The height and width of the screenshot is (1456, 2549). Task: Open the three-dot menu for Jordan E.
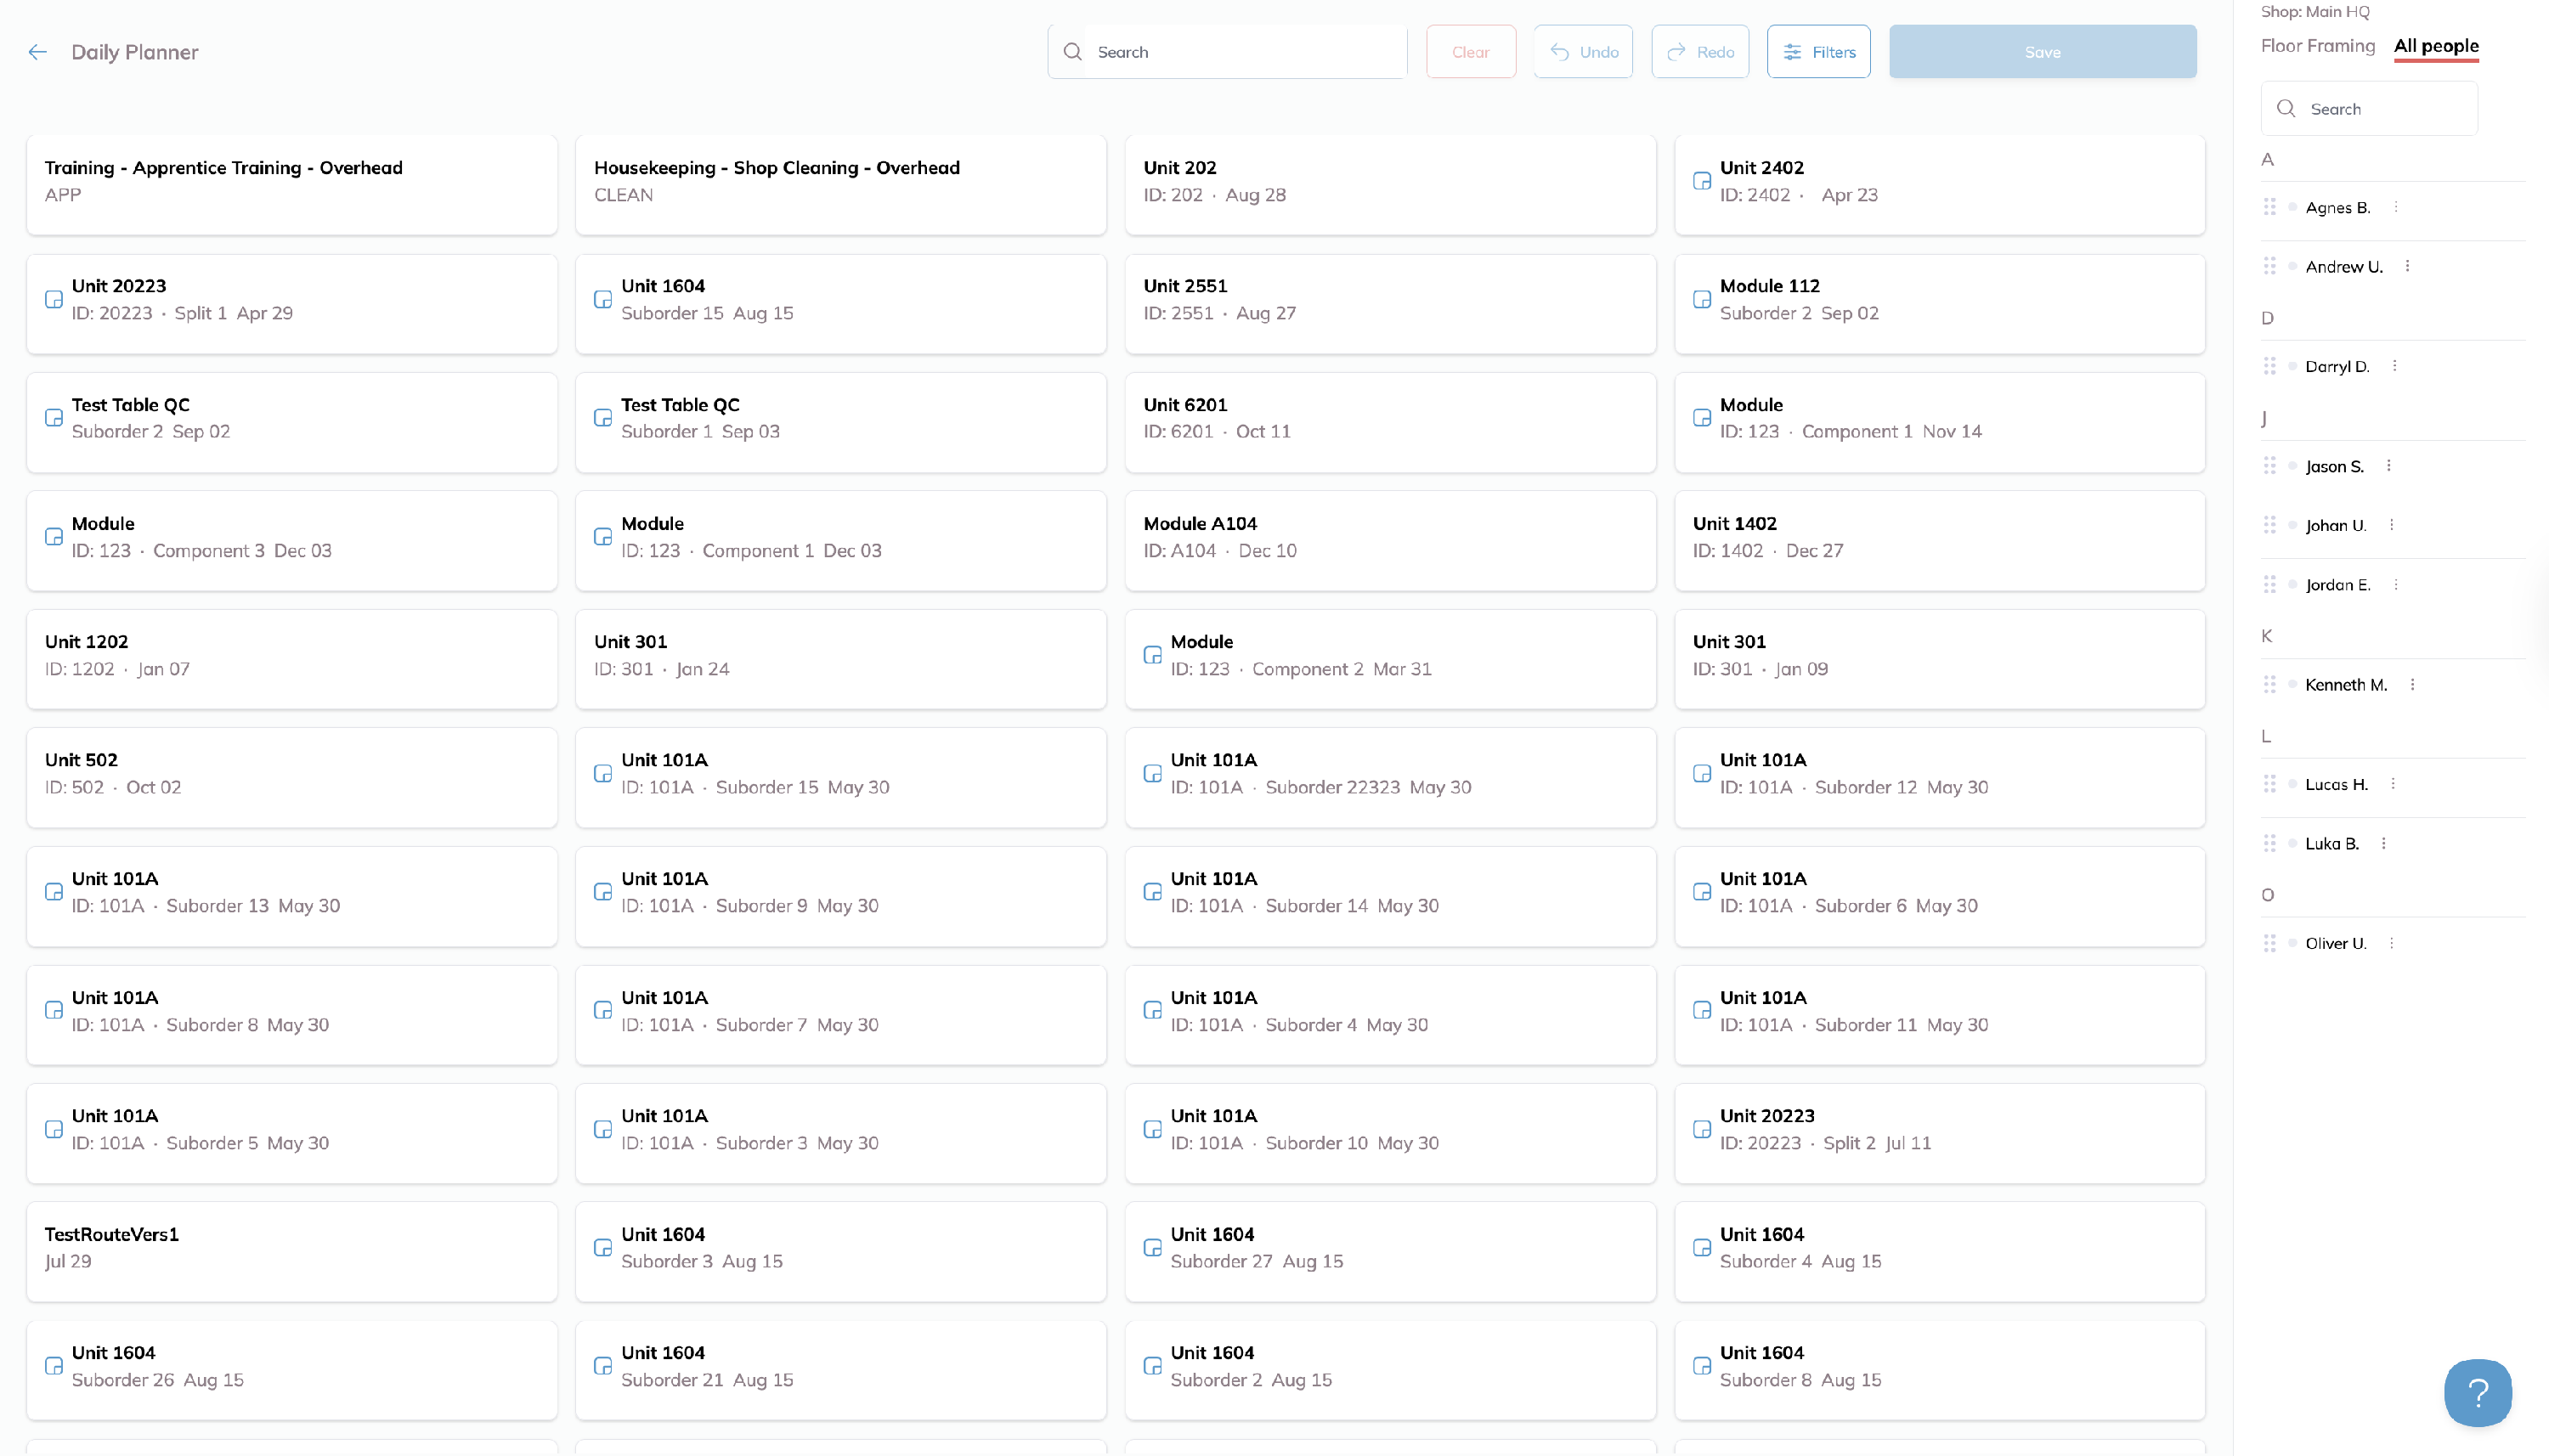[2395, 585]
